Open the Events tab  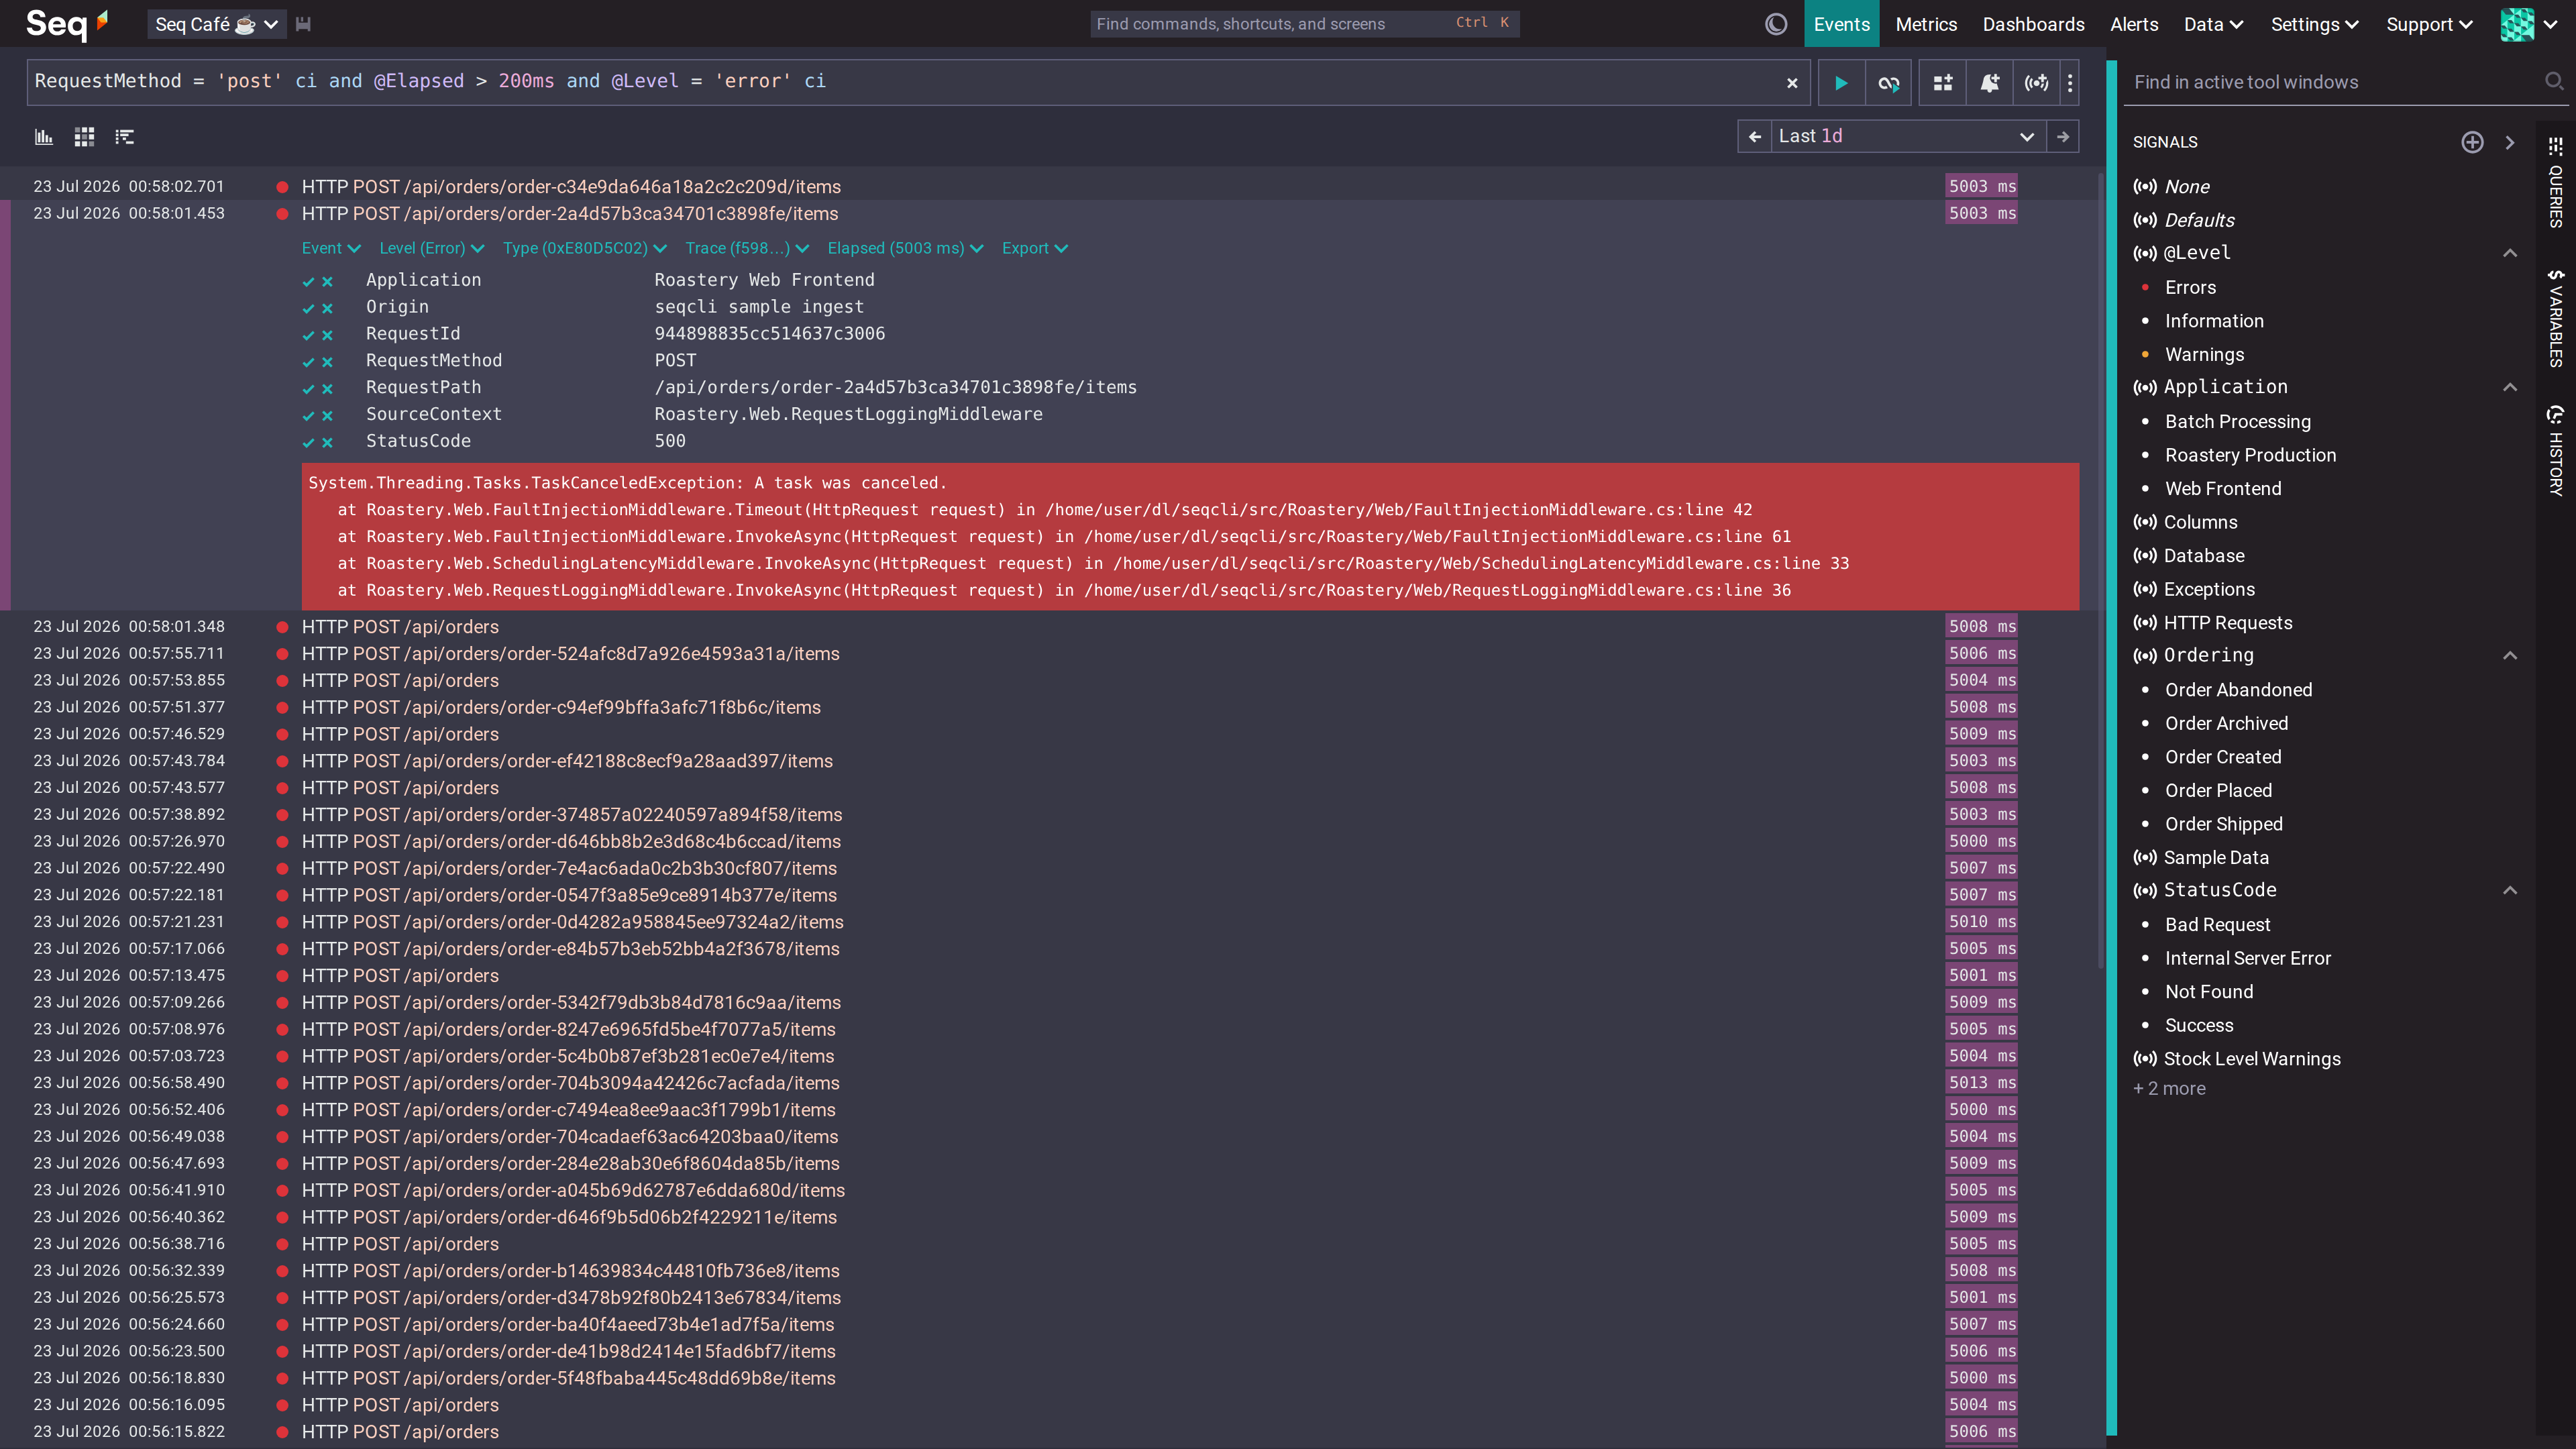[x=1841, y=24]
